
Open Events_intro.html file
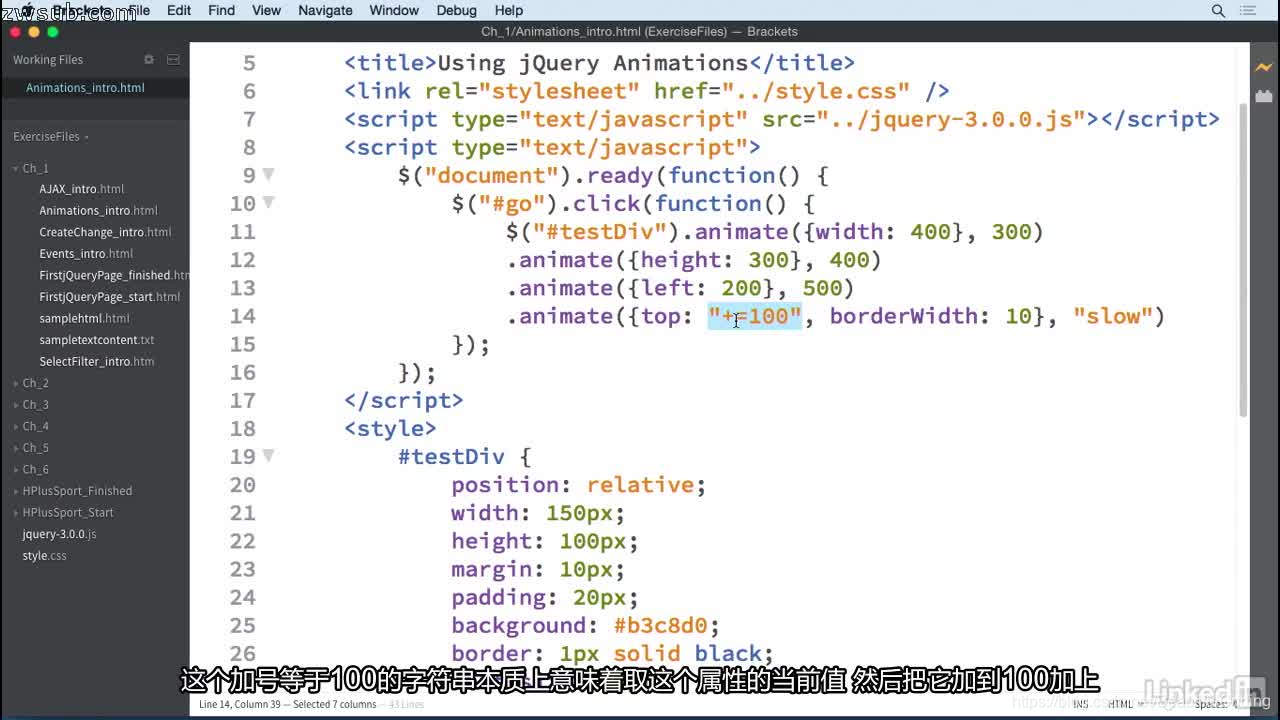click(x=86, y=254)
